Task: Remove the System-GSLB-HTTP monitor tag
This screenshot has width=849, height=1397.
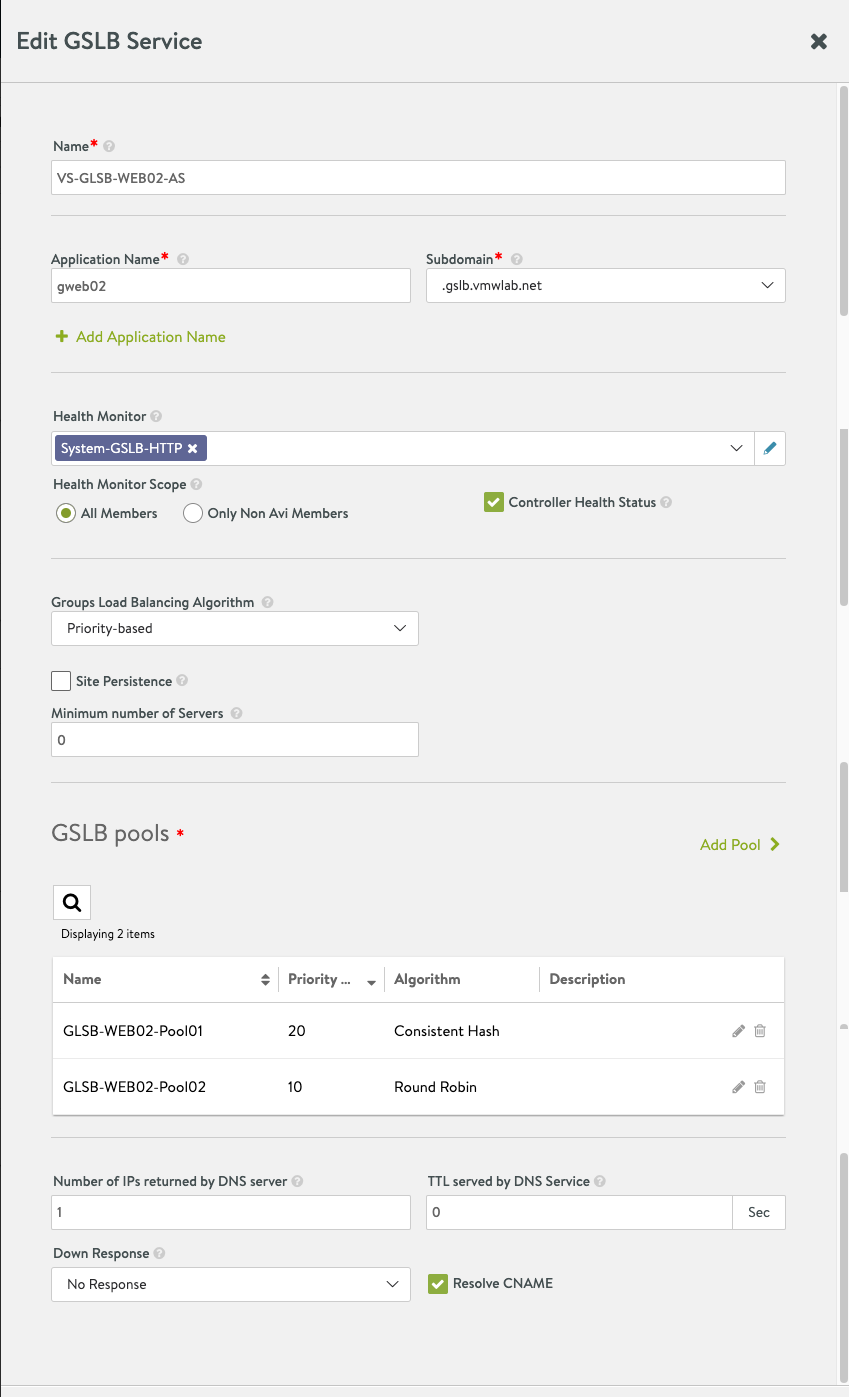Action: pos(192,448)
